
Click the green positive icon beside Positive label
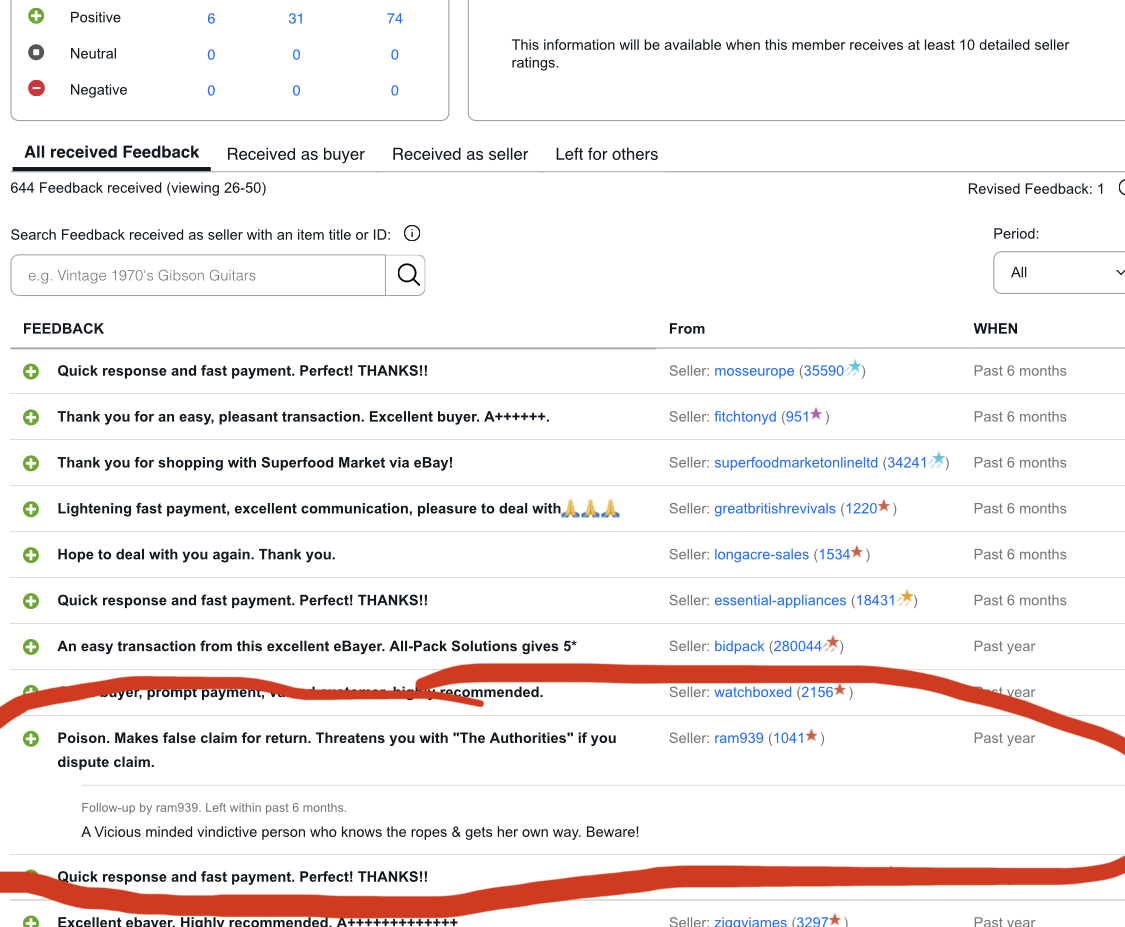click(36, 17)
